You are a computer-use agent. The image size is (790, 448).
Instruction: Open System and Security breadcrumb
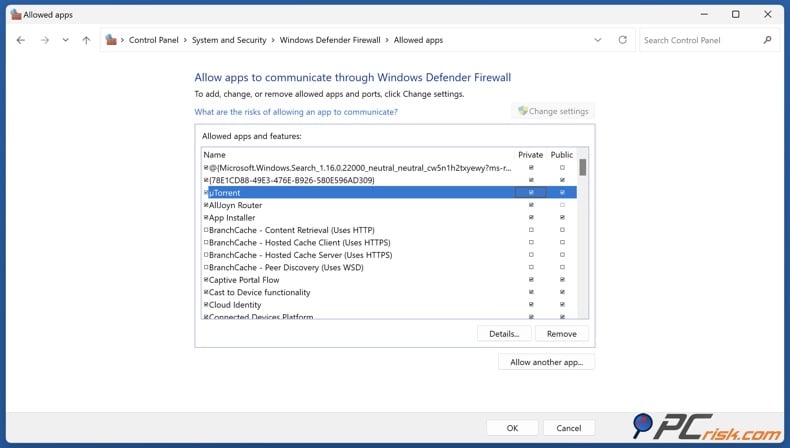click(229, 40)
